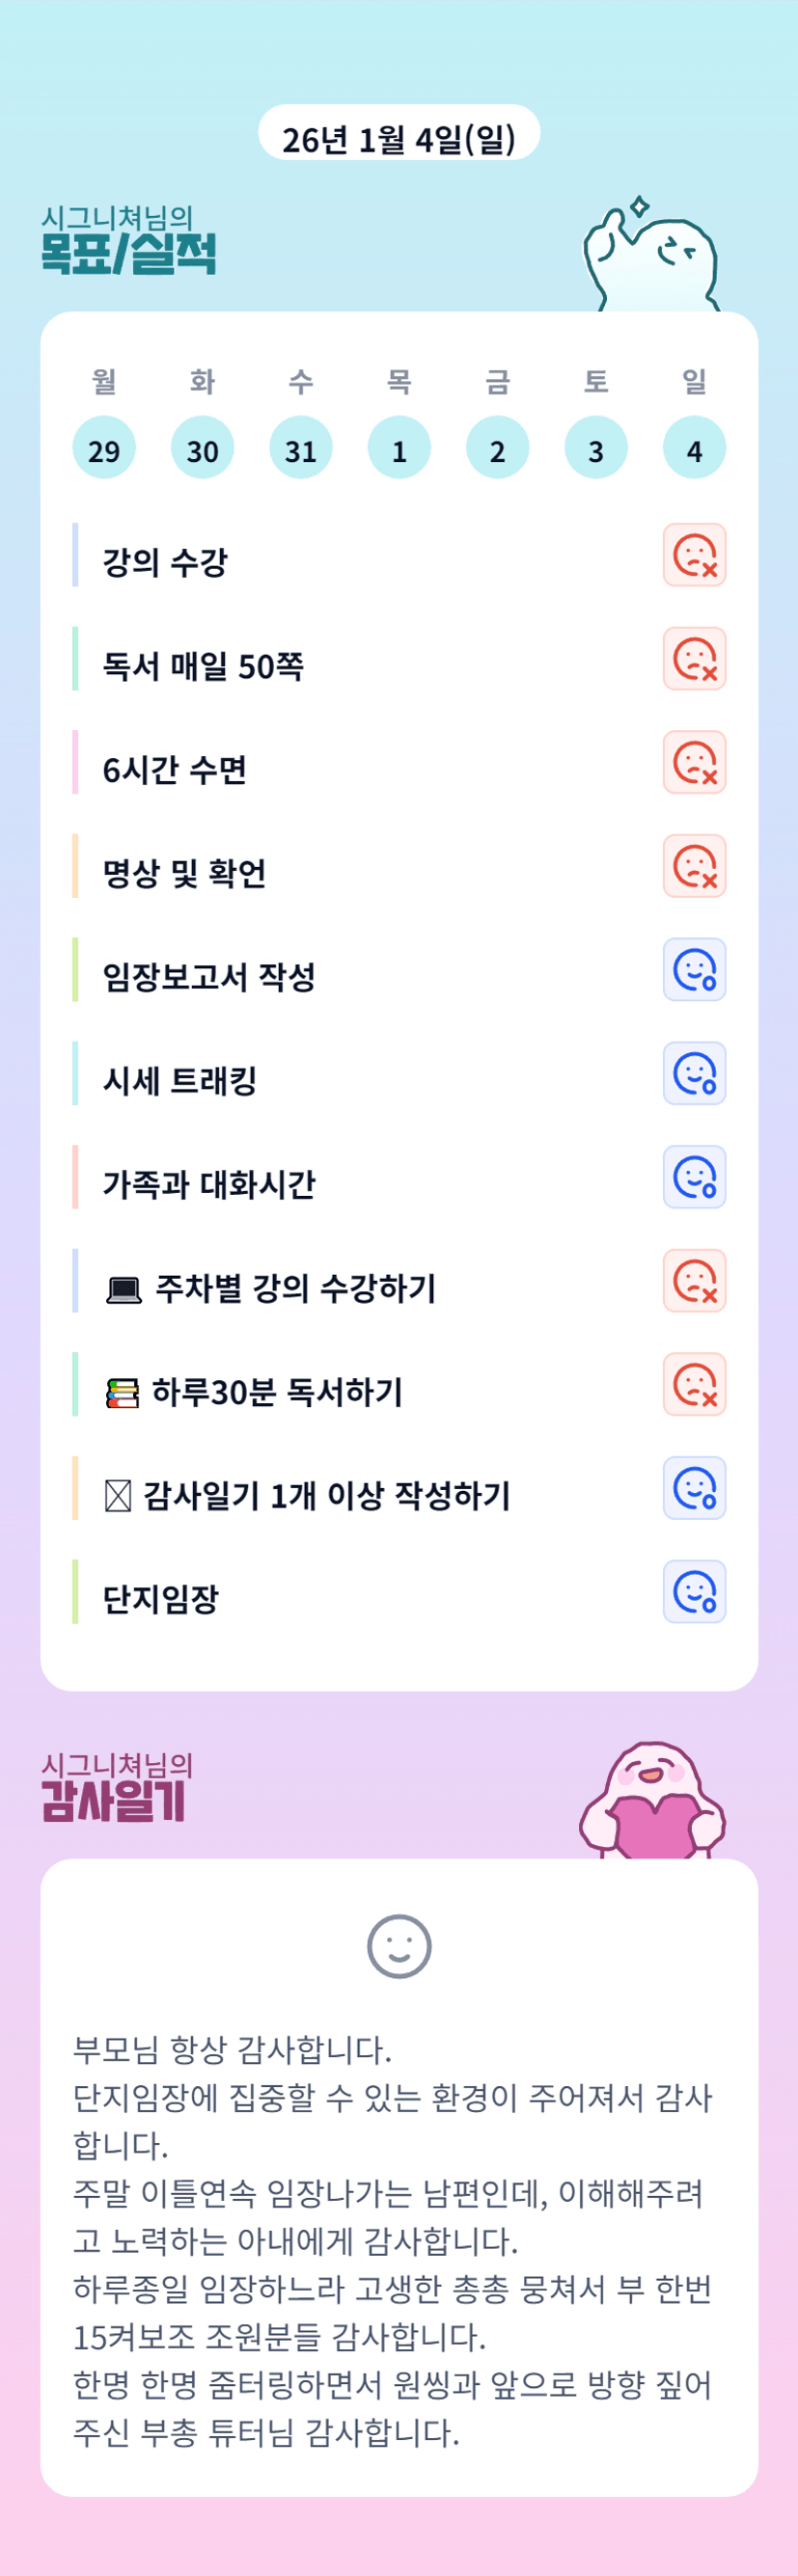Click the happy face beside 가족과 대화시간
The image size is (798, 2576).
(x=694, y=1177)
